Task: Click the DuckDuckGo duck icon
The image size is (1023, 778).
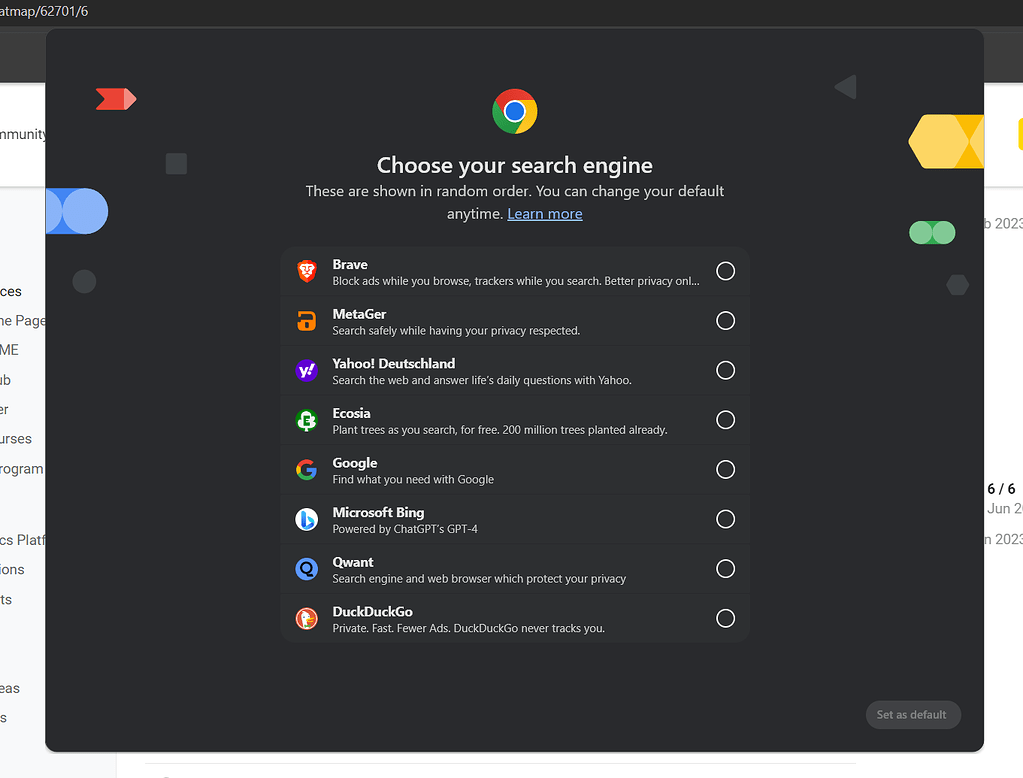Action: [306, 619]
